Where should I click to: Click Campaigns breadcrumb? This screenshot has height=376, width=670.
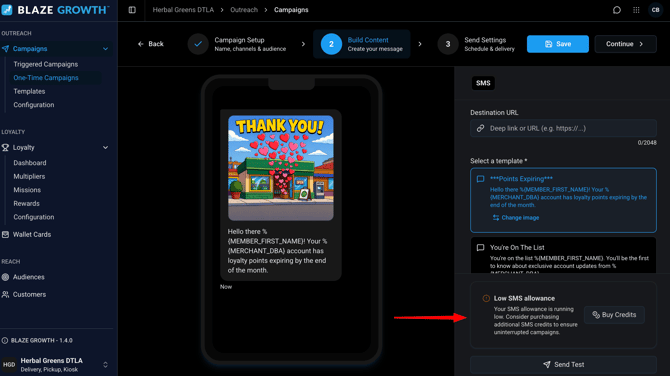tap(291, 10)
